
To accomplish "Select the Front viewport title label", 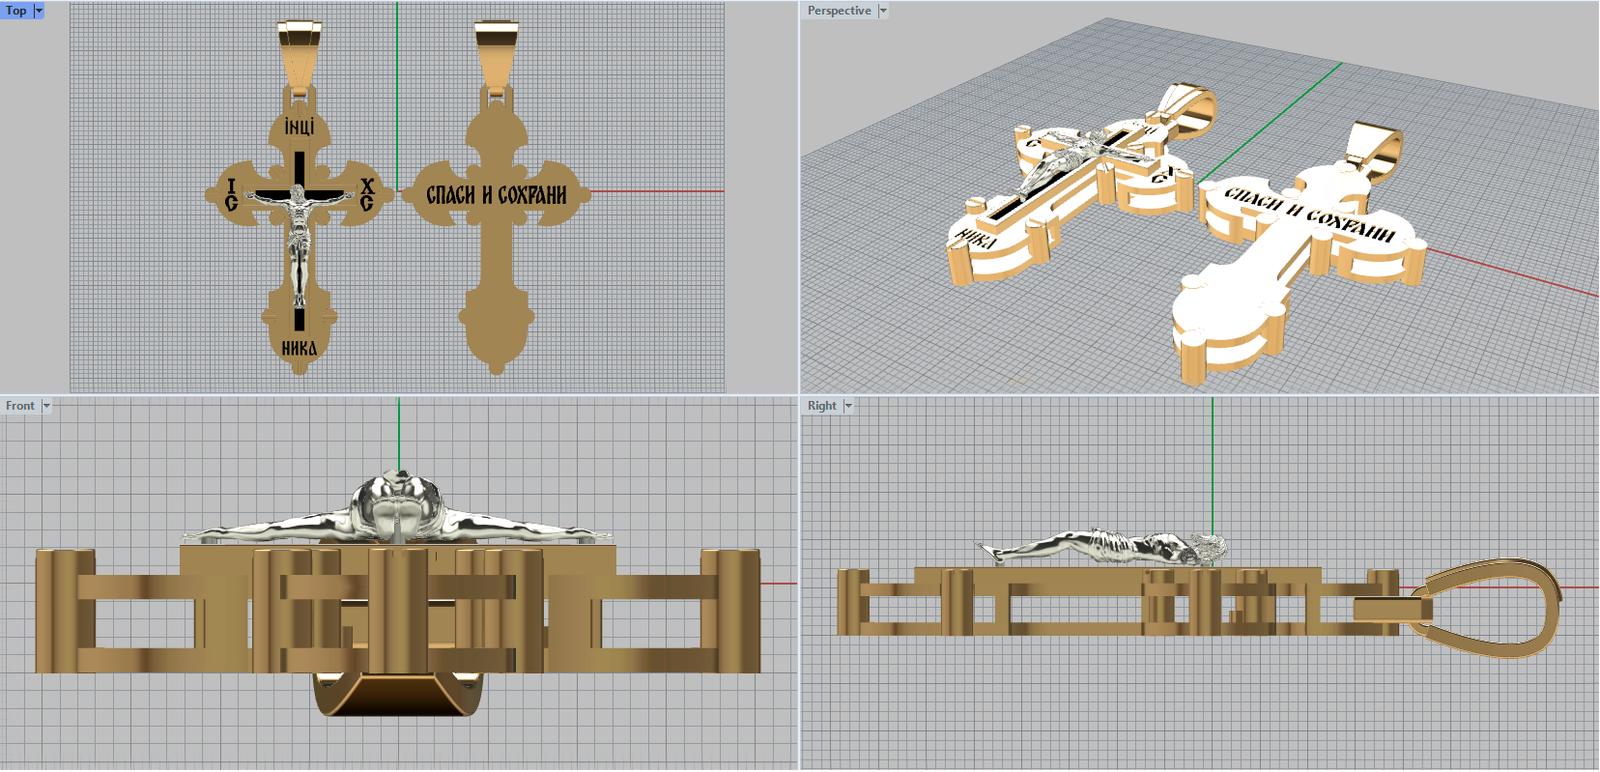I will click(20, 406).
